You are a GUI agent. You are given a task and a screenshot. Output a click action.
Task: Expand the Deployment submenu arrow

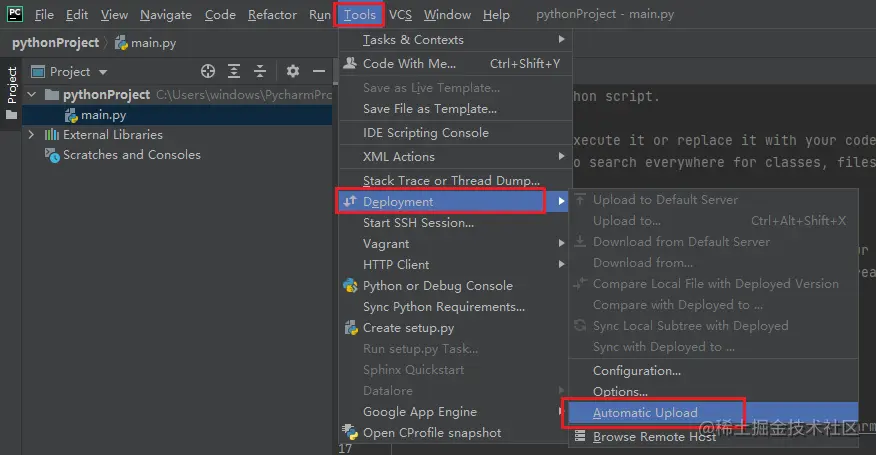click(561, 201)
